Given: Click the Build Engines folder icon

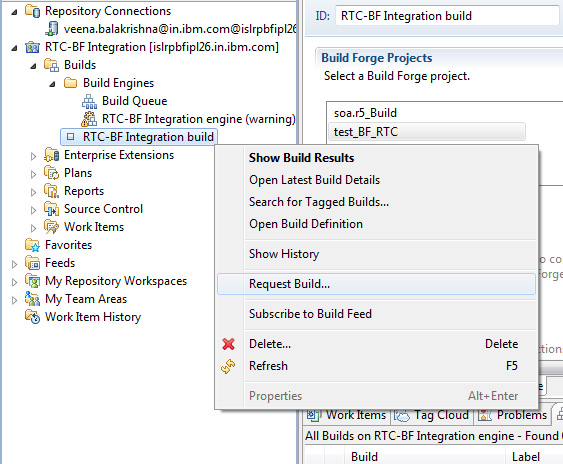Looking at the screenshot, I should [70, 83].
